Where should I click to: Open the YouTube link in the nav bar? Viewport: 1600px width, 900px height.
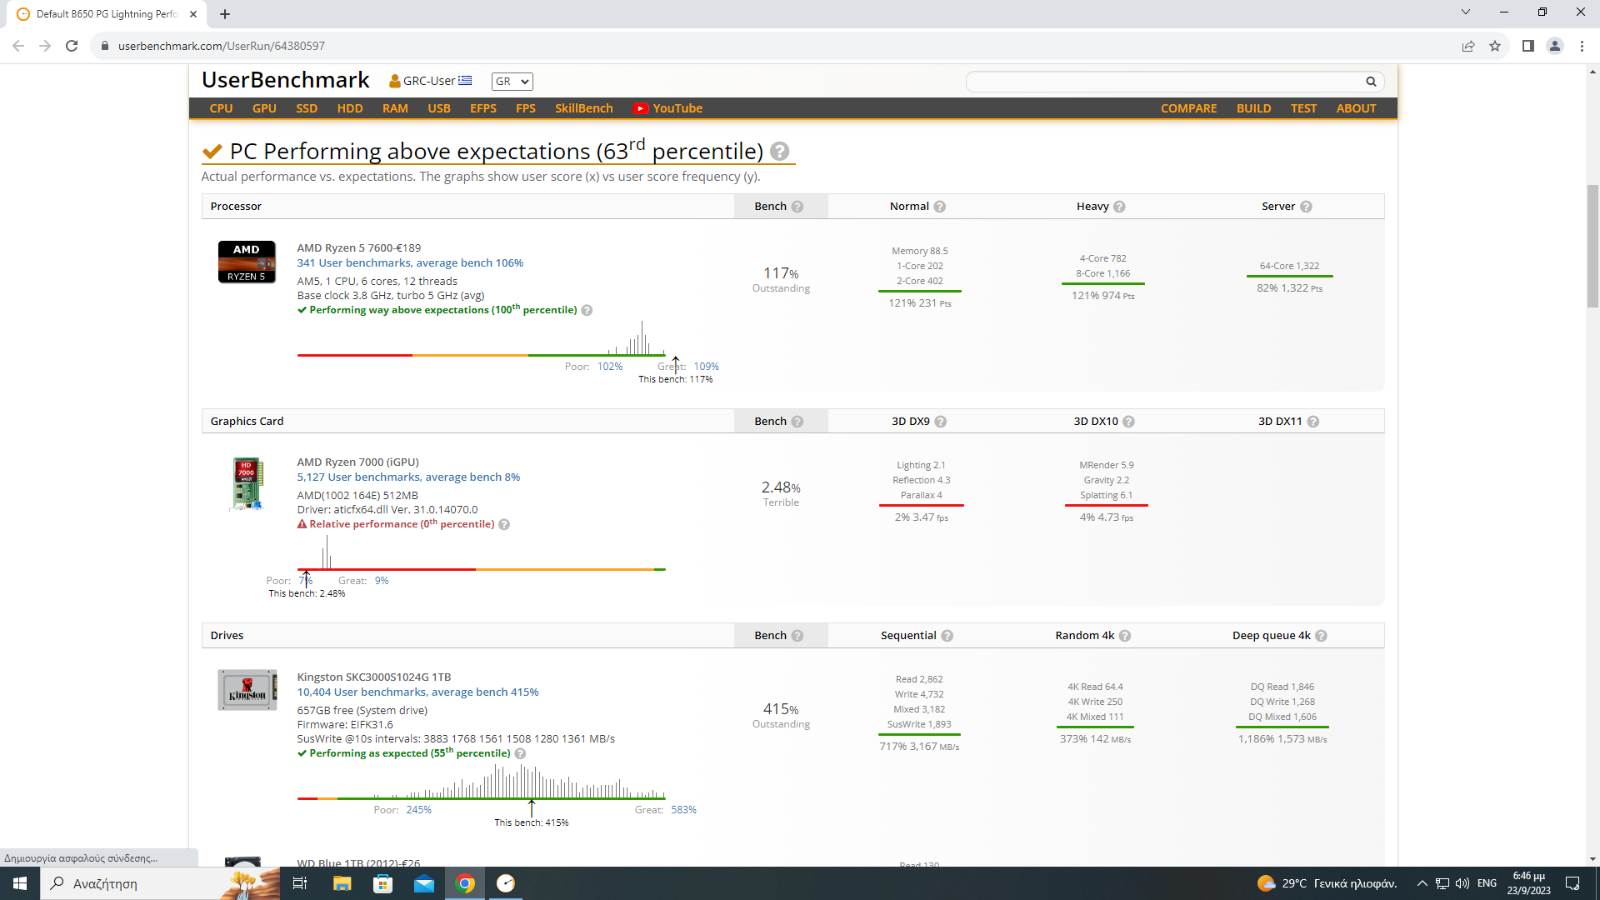pyautogui.click(x=668, y=109)
